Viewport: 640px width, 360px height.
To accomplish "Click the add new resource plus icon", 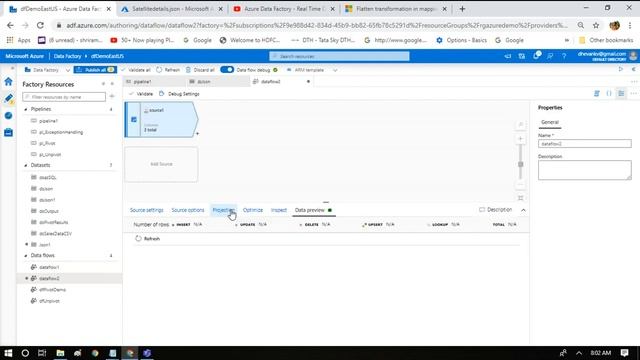I will point(112,97).
